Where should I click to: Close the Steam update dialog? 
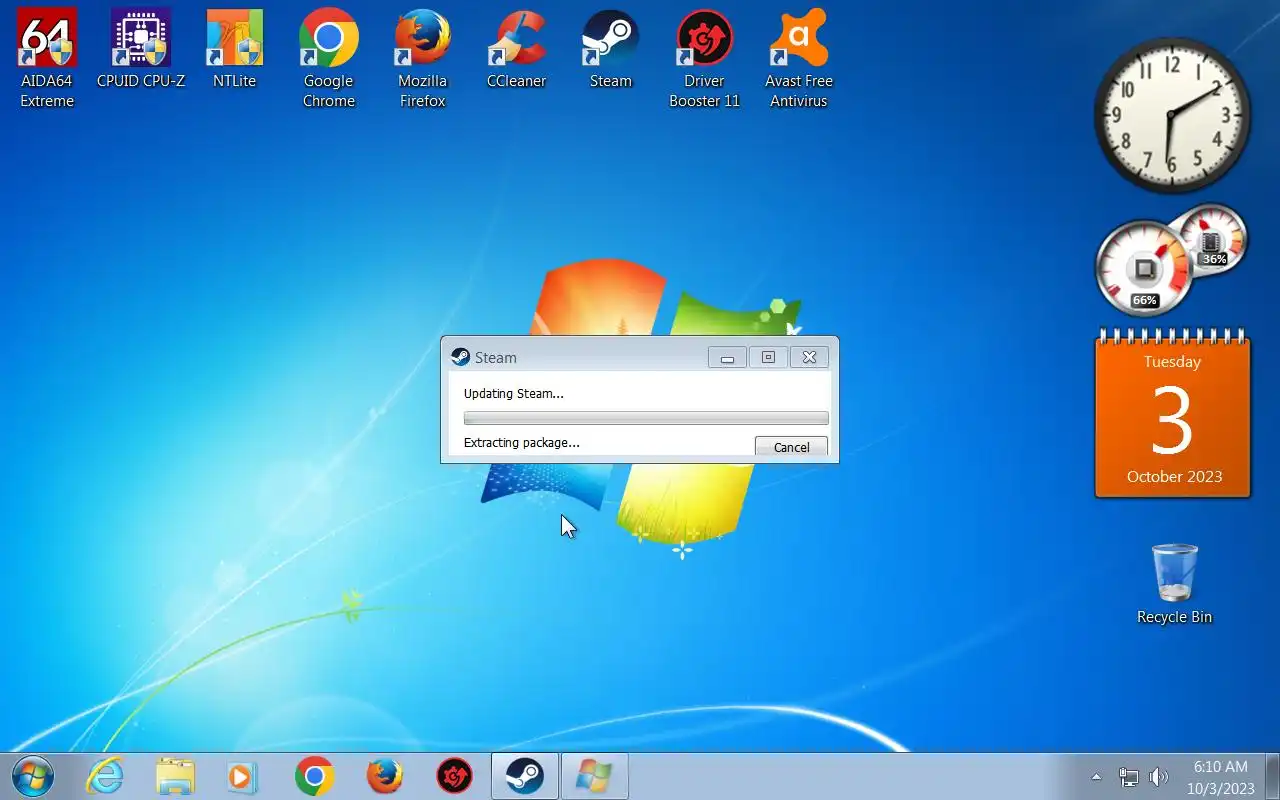coord(809,357)
